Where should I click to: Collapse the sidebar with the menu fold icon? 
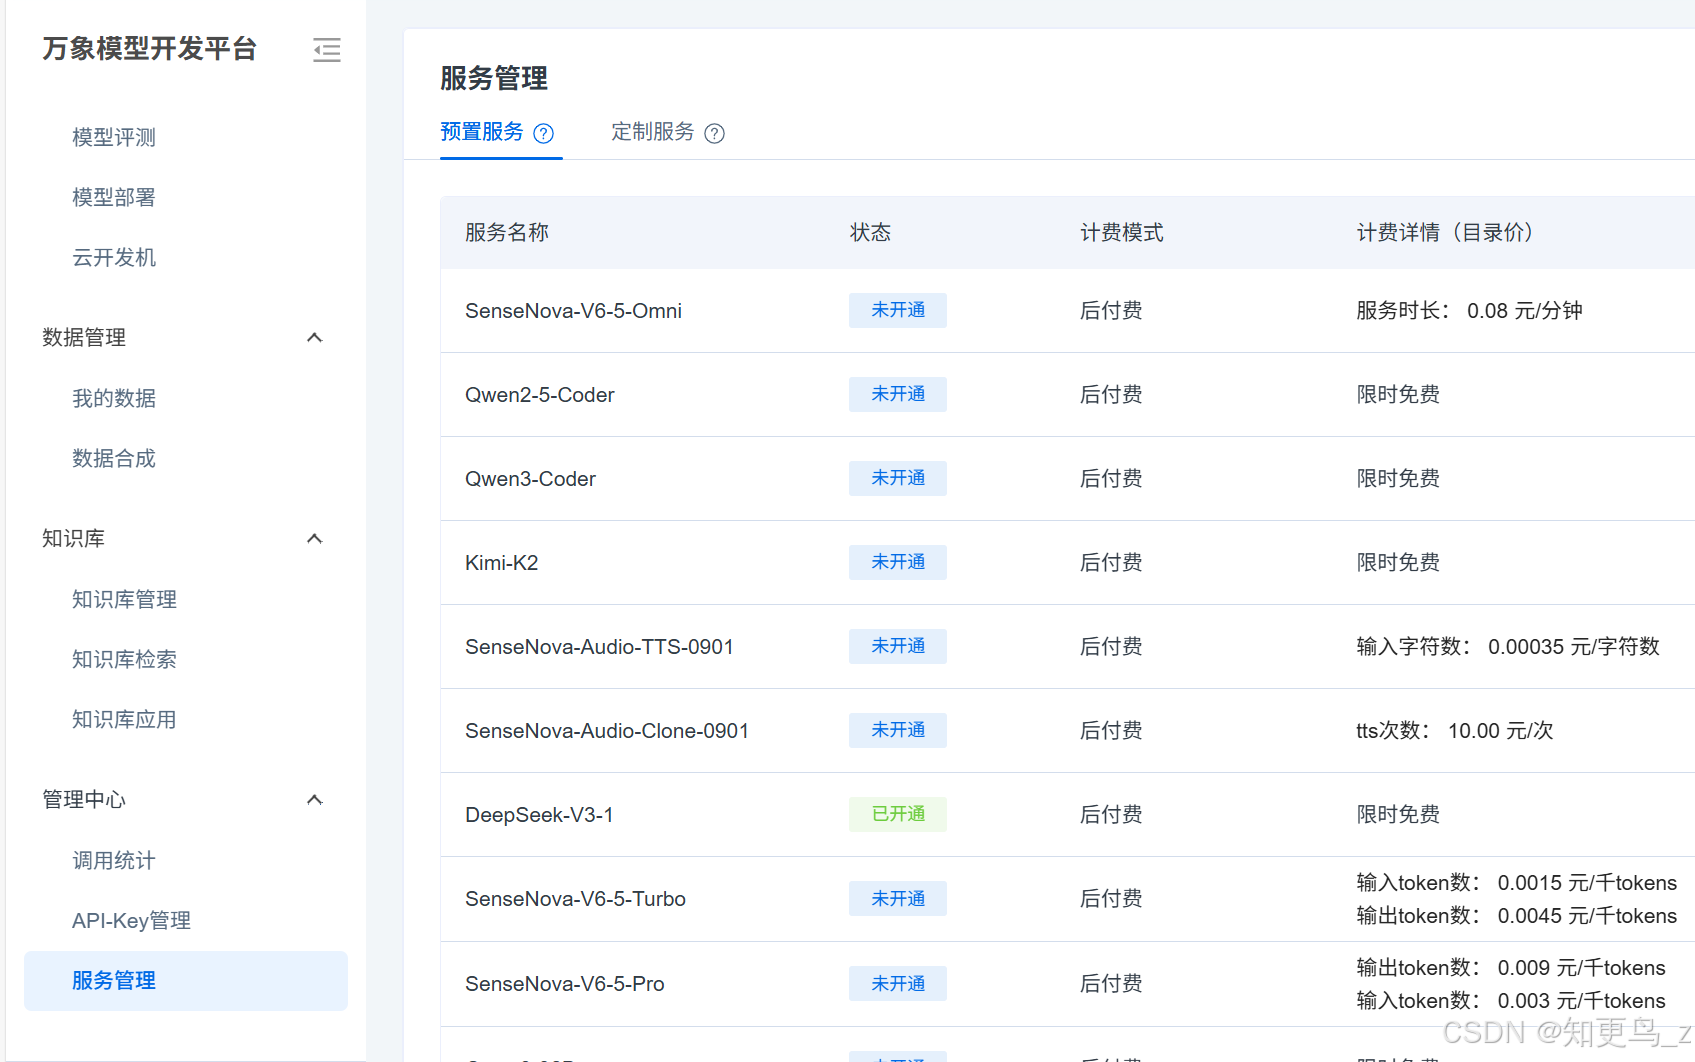click(326, 50)
